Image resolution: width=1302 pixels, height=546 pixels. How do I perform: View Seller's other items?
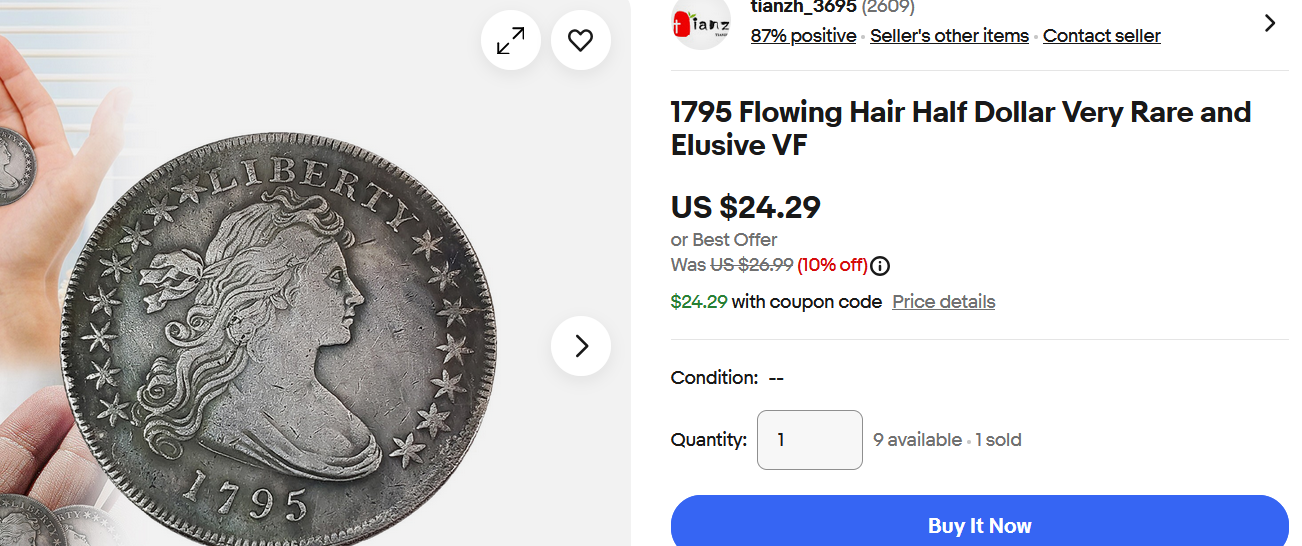949,36
